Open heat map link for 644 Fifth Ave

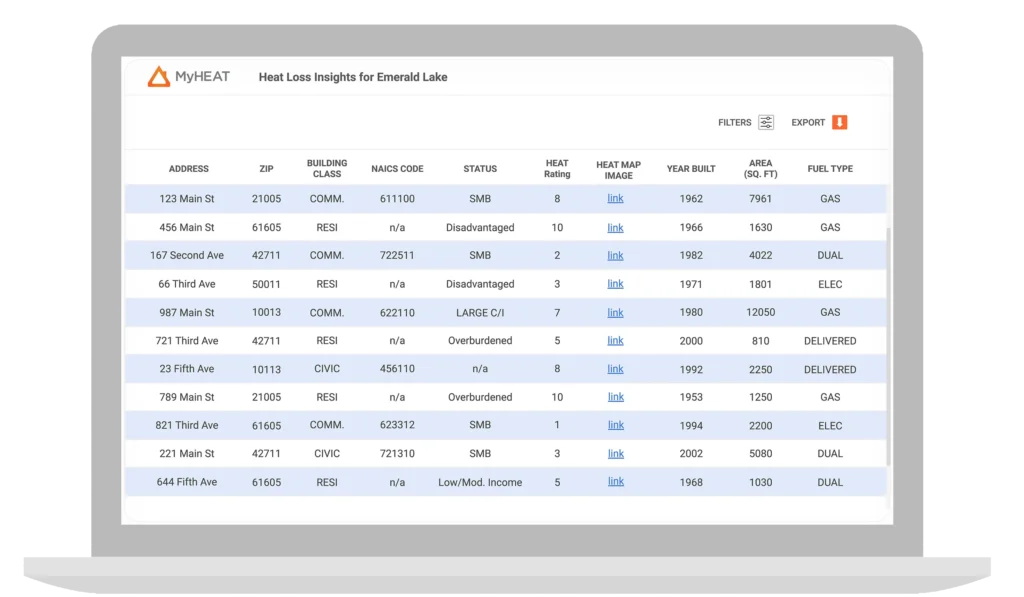[x=615, y=482]
